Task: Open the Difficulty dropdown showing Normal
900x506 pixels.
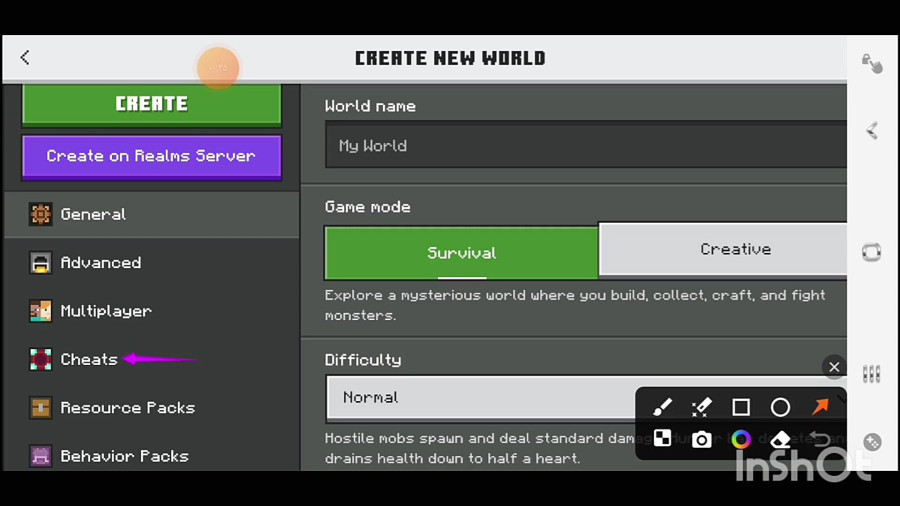Action: [586, 398]
